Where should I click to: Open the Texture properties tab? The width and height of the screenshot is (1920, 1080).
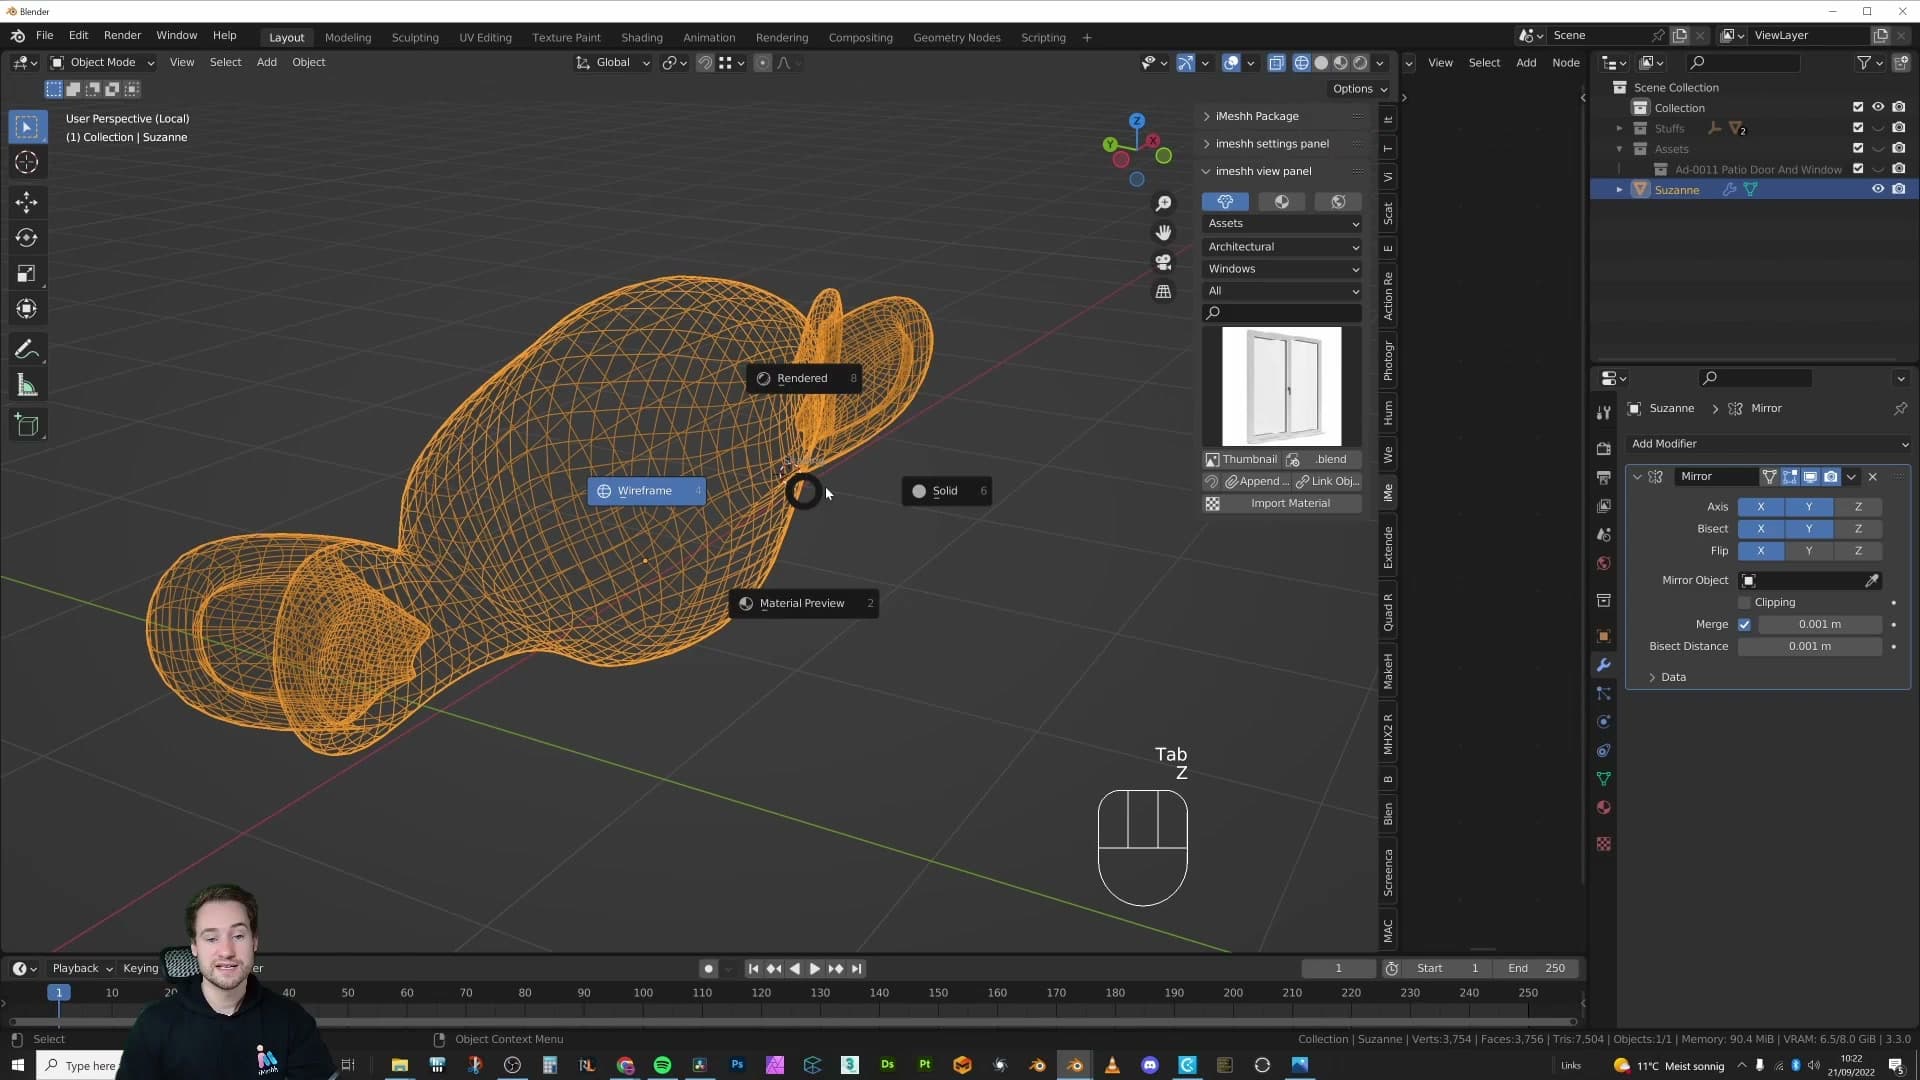(x=1604, y=844)
